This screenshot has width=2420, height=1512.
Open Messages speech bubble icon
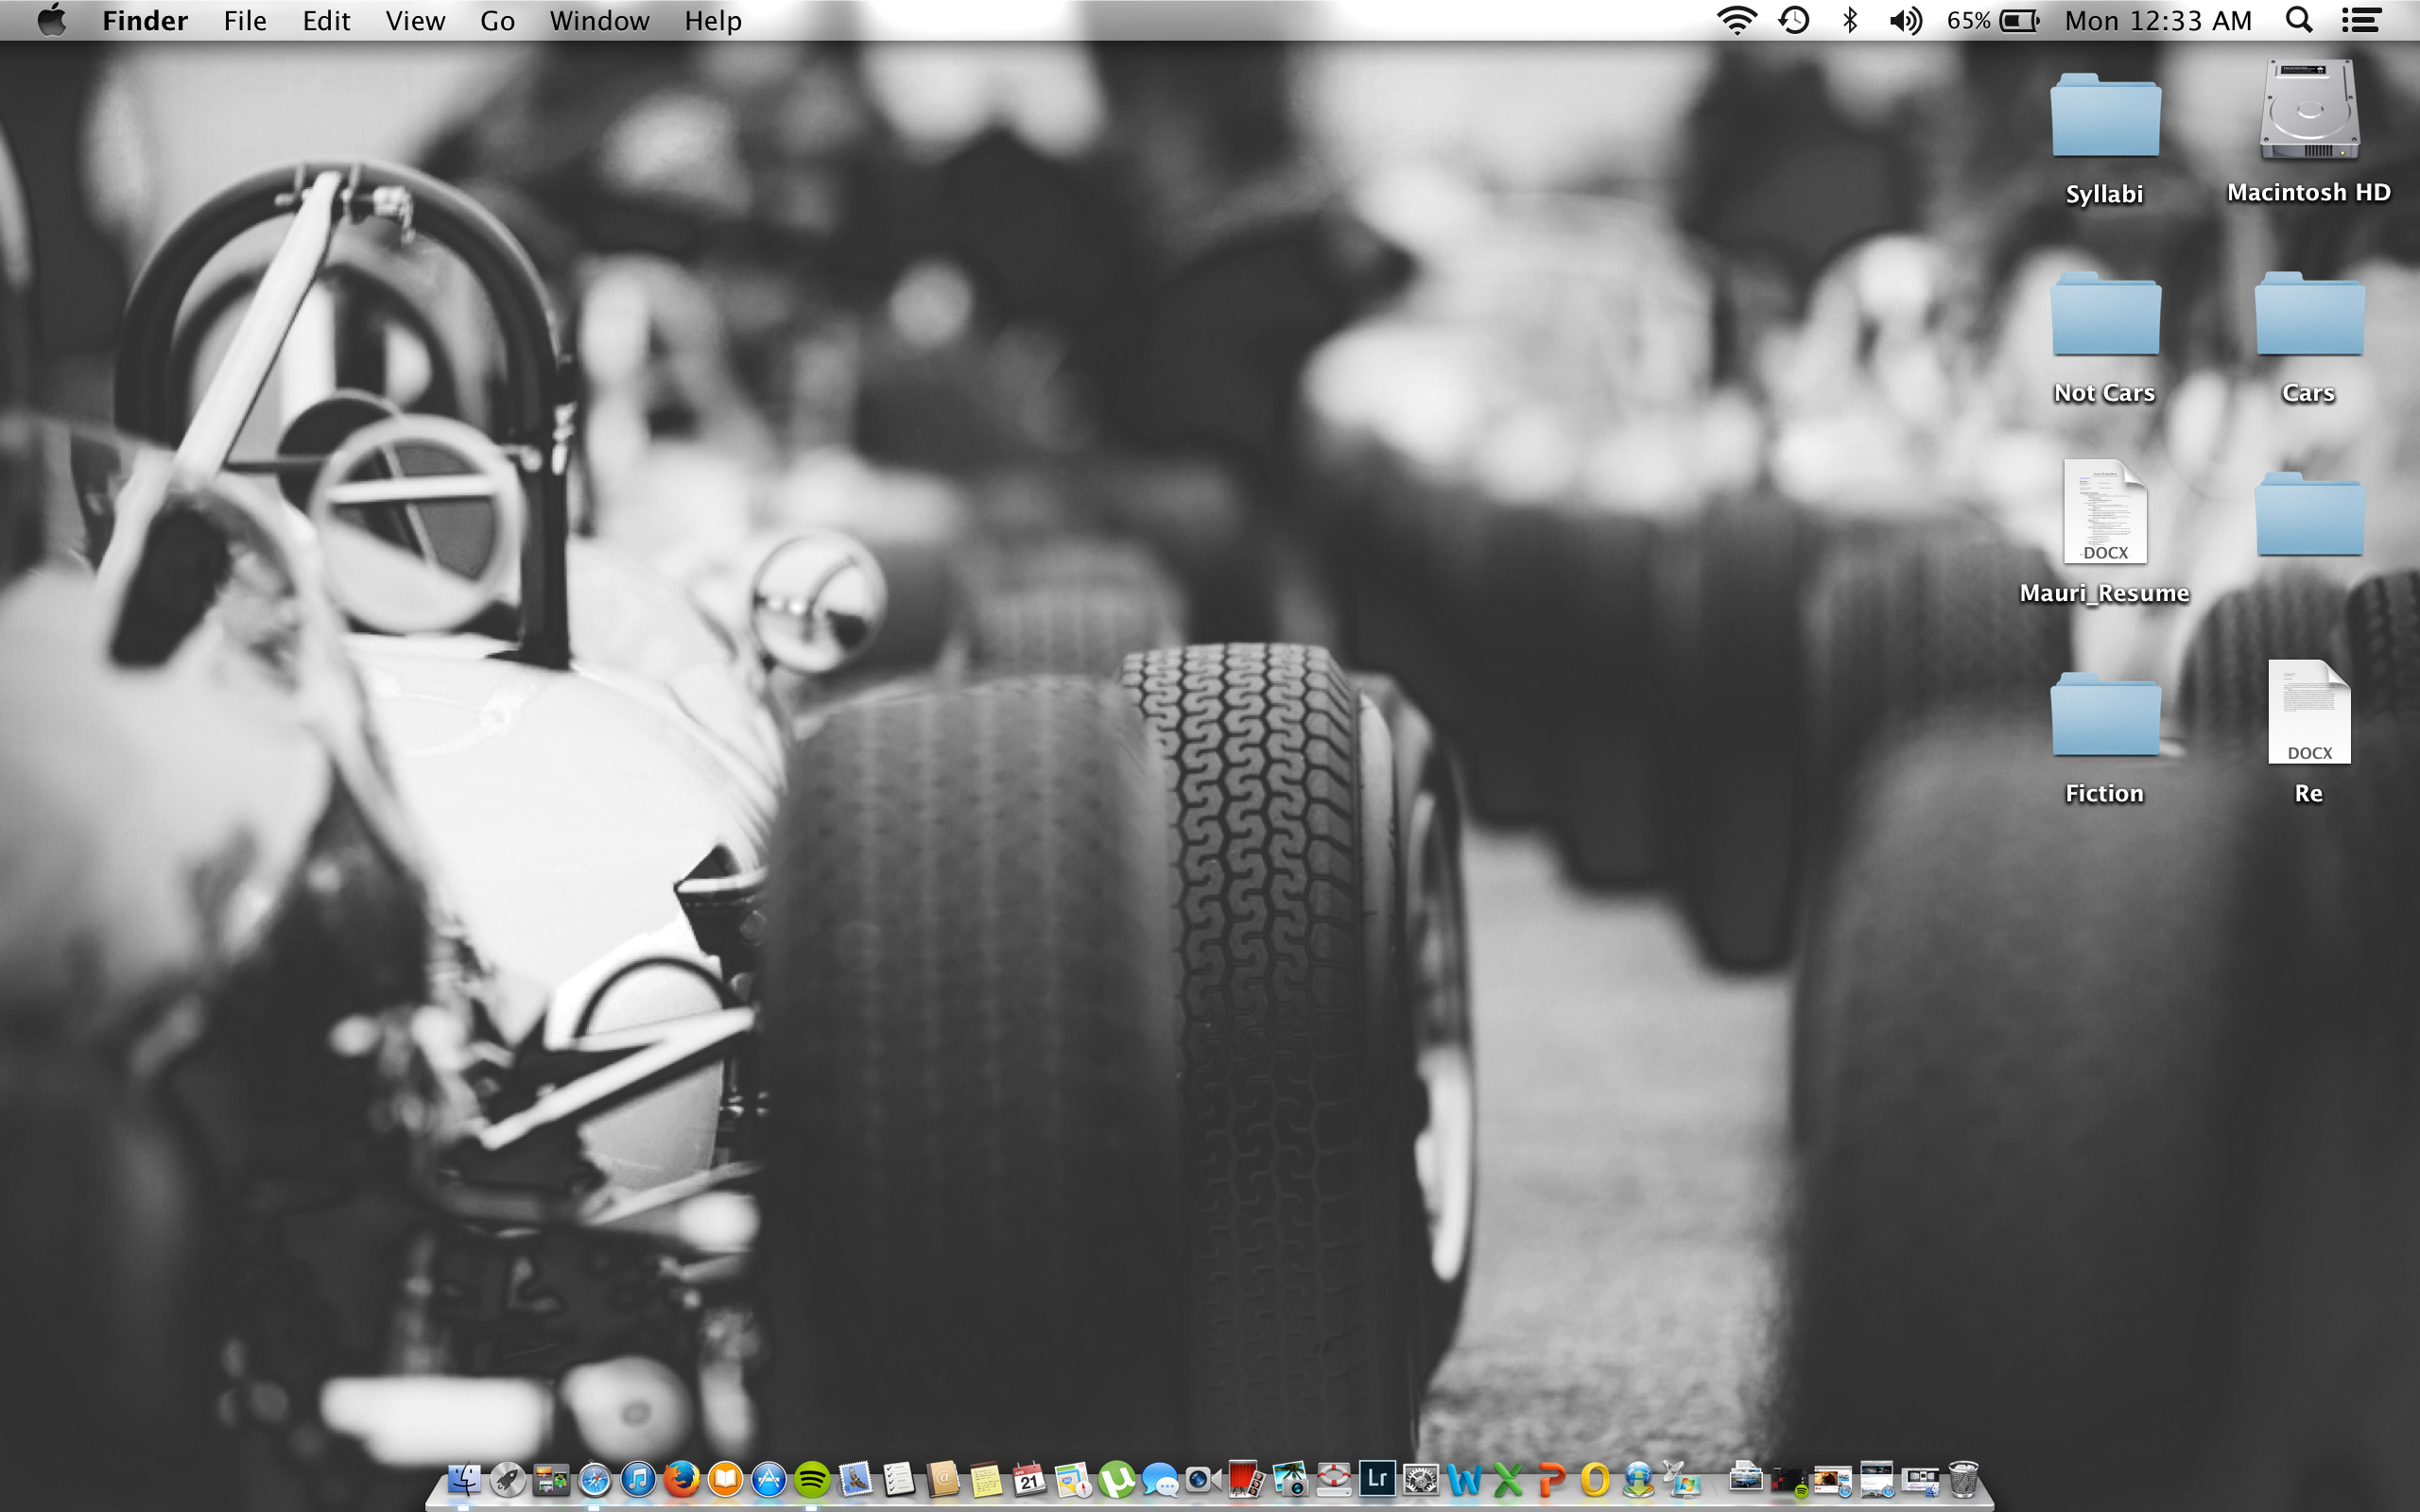point(1160,1479)
